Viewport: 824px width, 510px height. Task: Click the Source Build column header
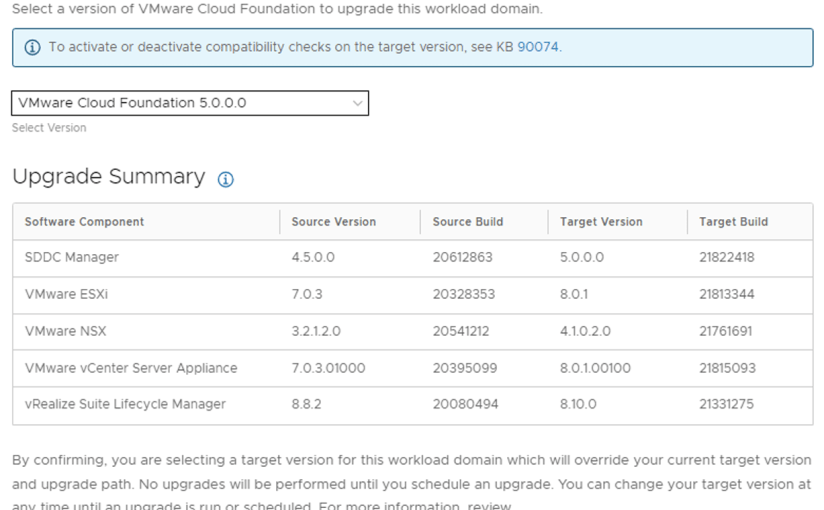[467, 222]
